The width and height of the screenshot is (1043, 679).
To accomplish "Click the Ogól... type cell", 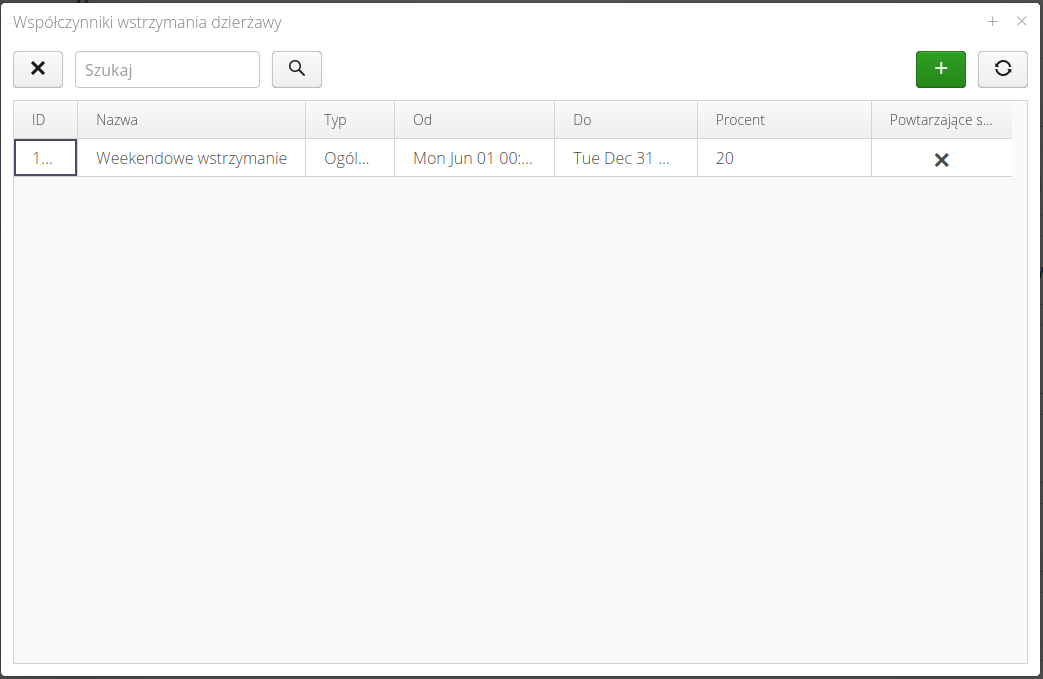I will [349, 158].
